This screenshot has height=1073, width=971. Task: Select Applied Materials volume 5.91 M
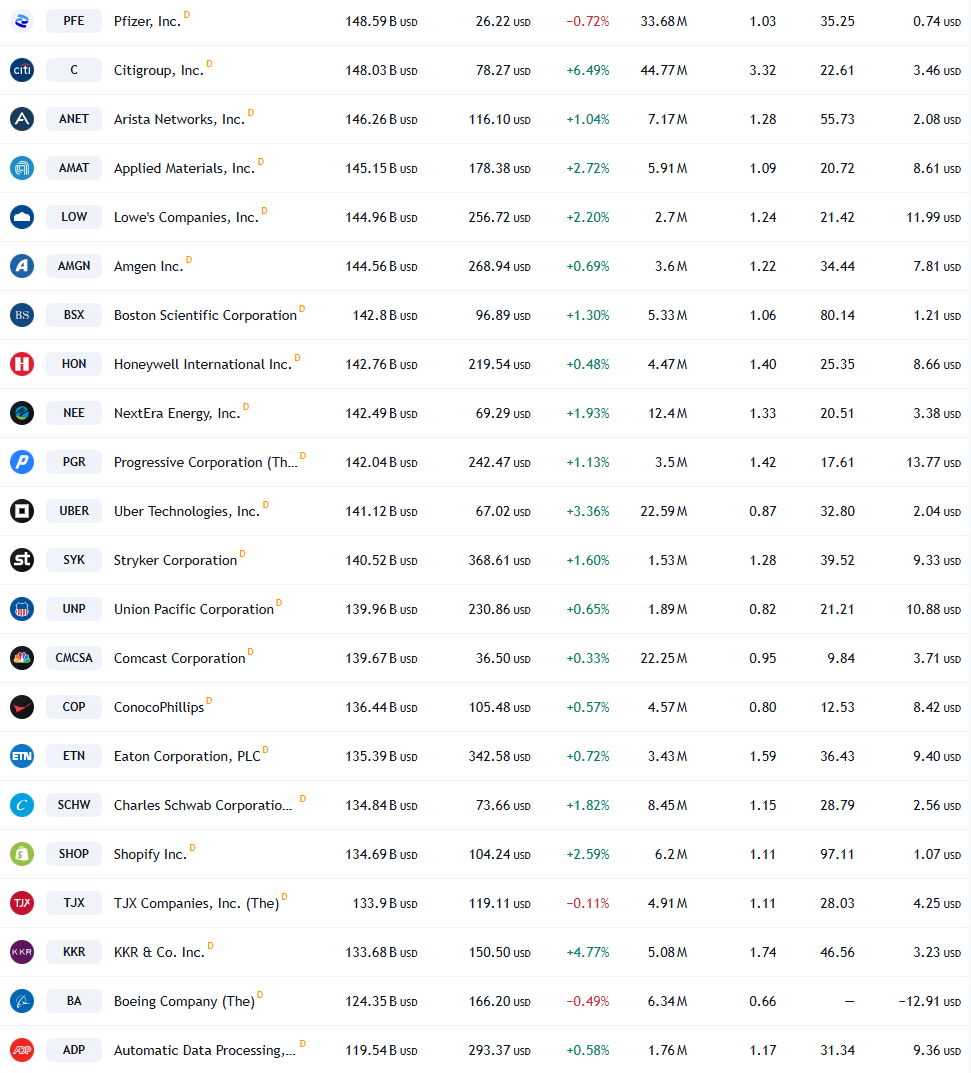point(668,168)
